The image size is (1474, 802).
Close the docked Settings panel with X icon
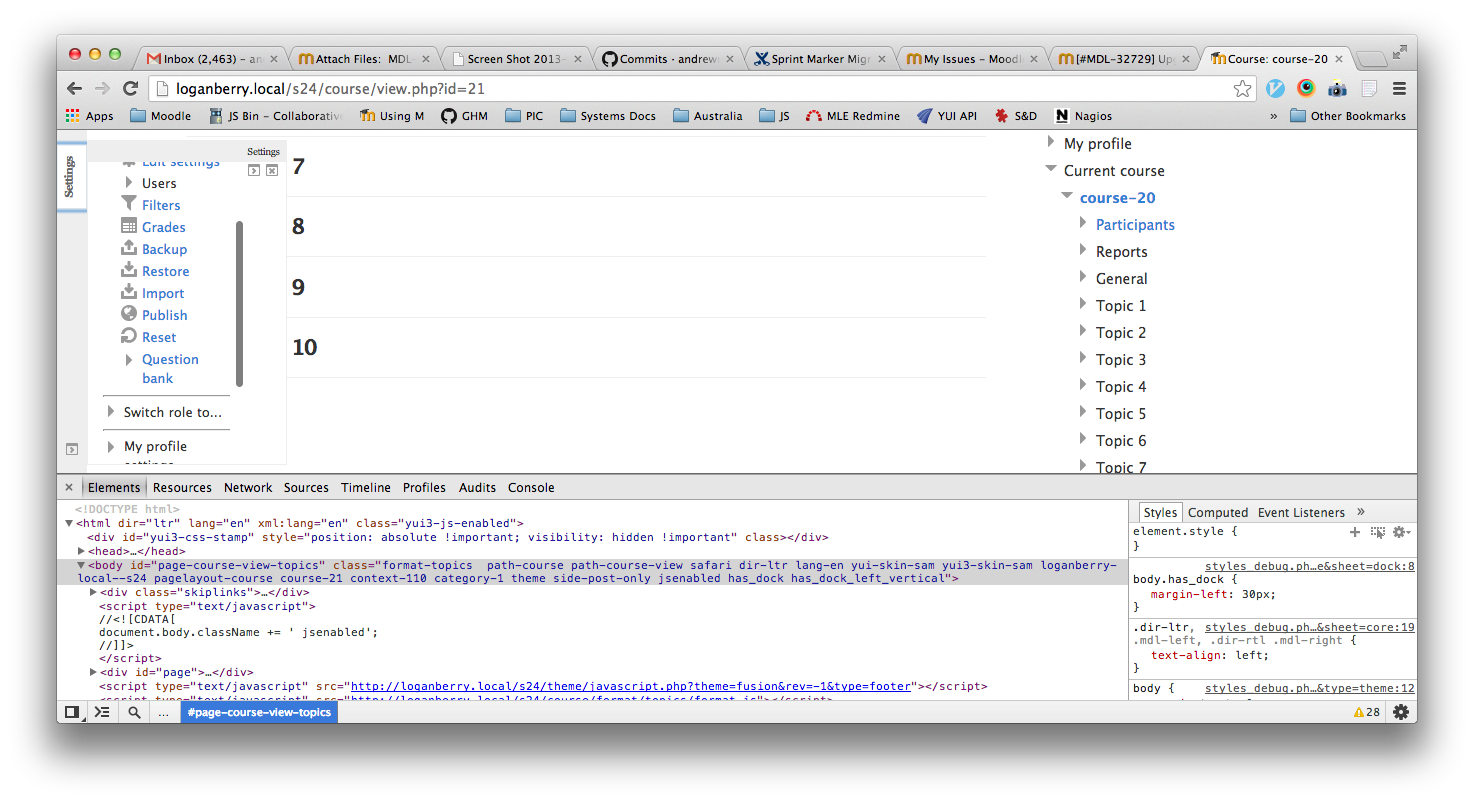(x=272, y=170)
